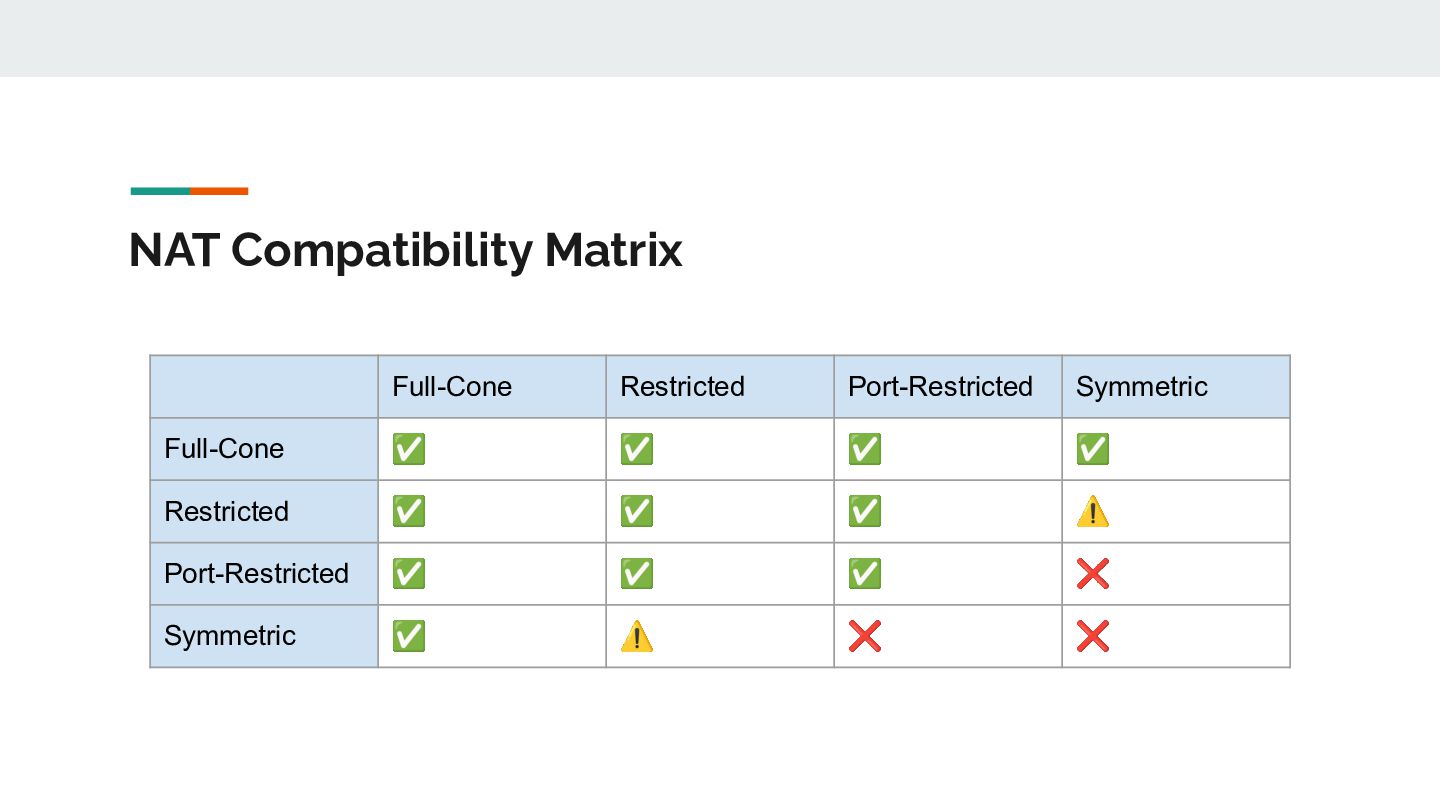Select the NAT Compatibility Matrix title
This screenshot has height=810, width=1440.
(405, 250)
